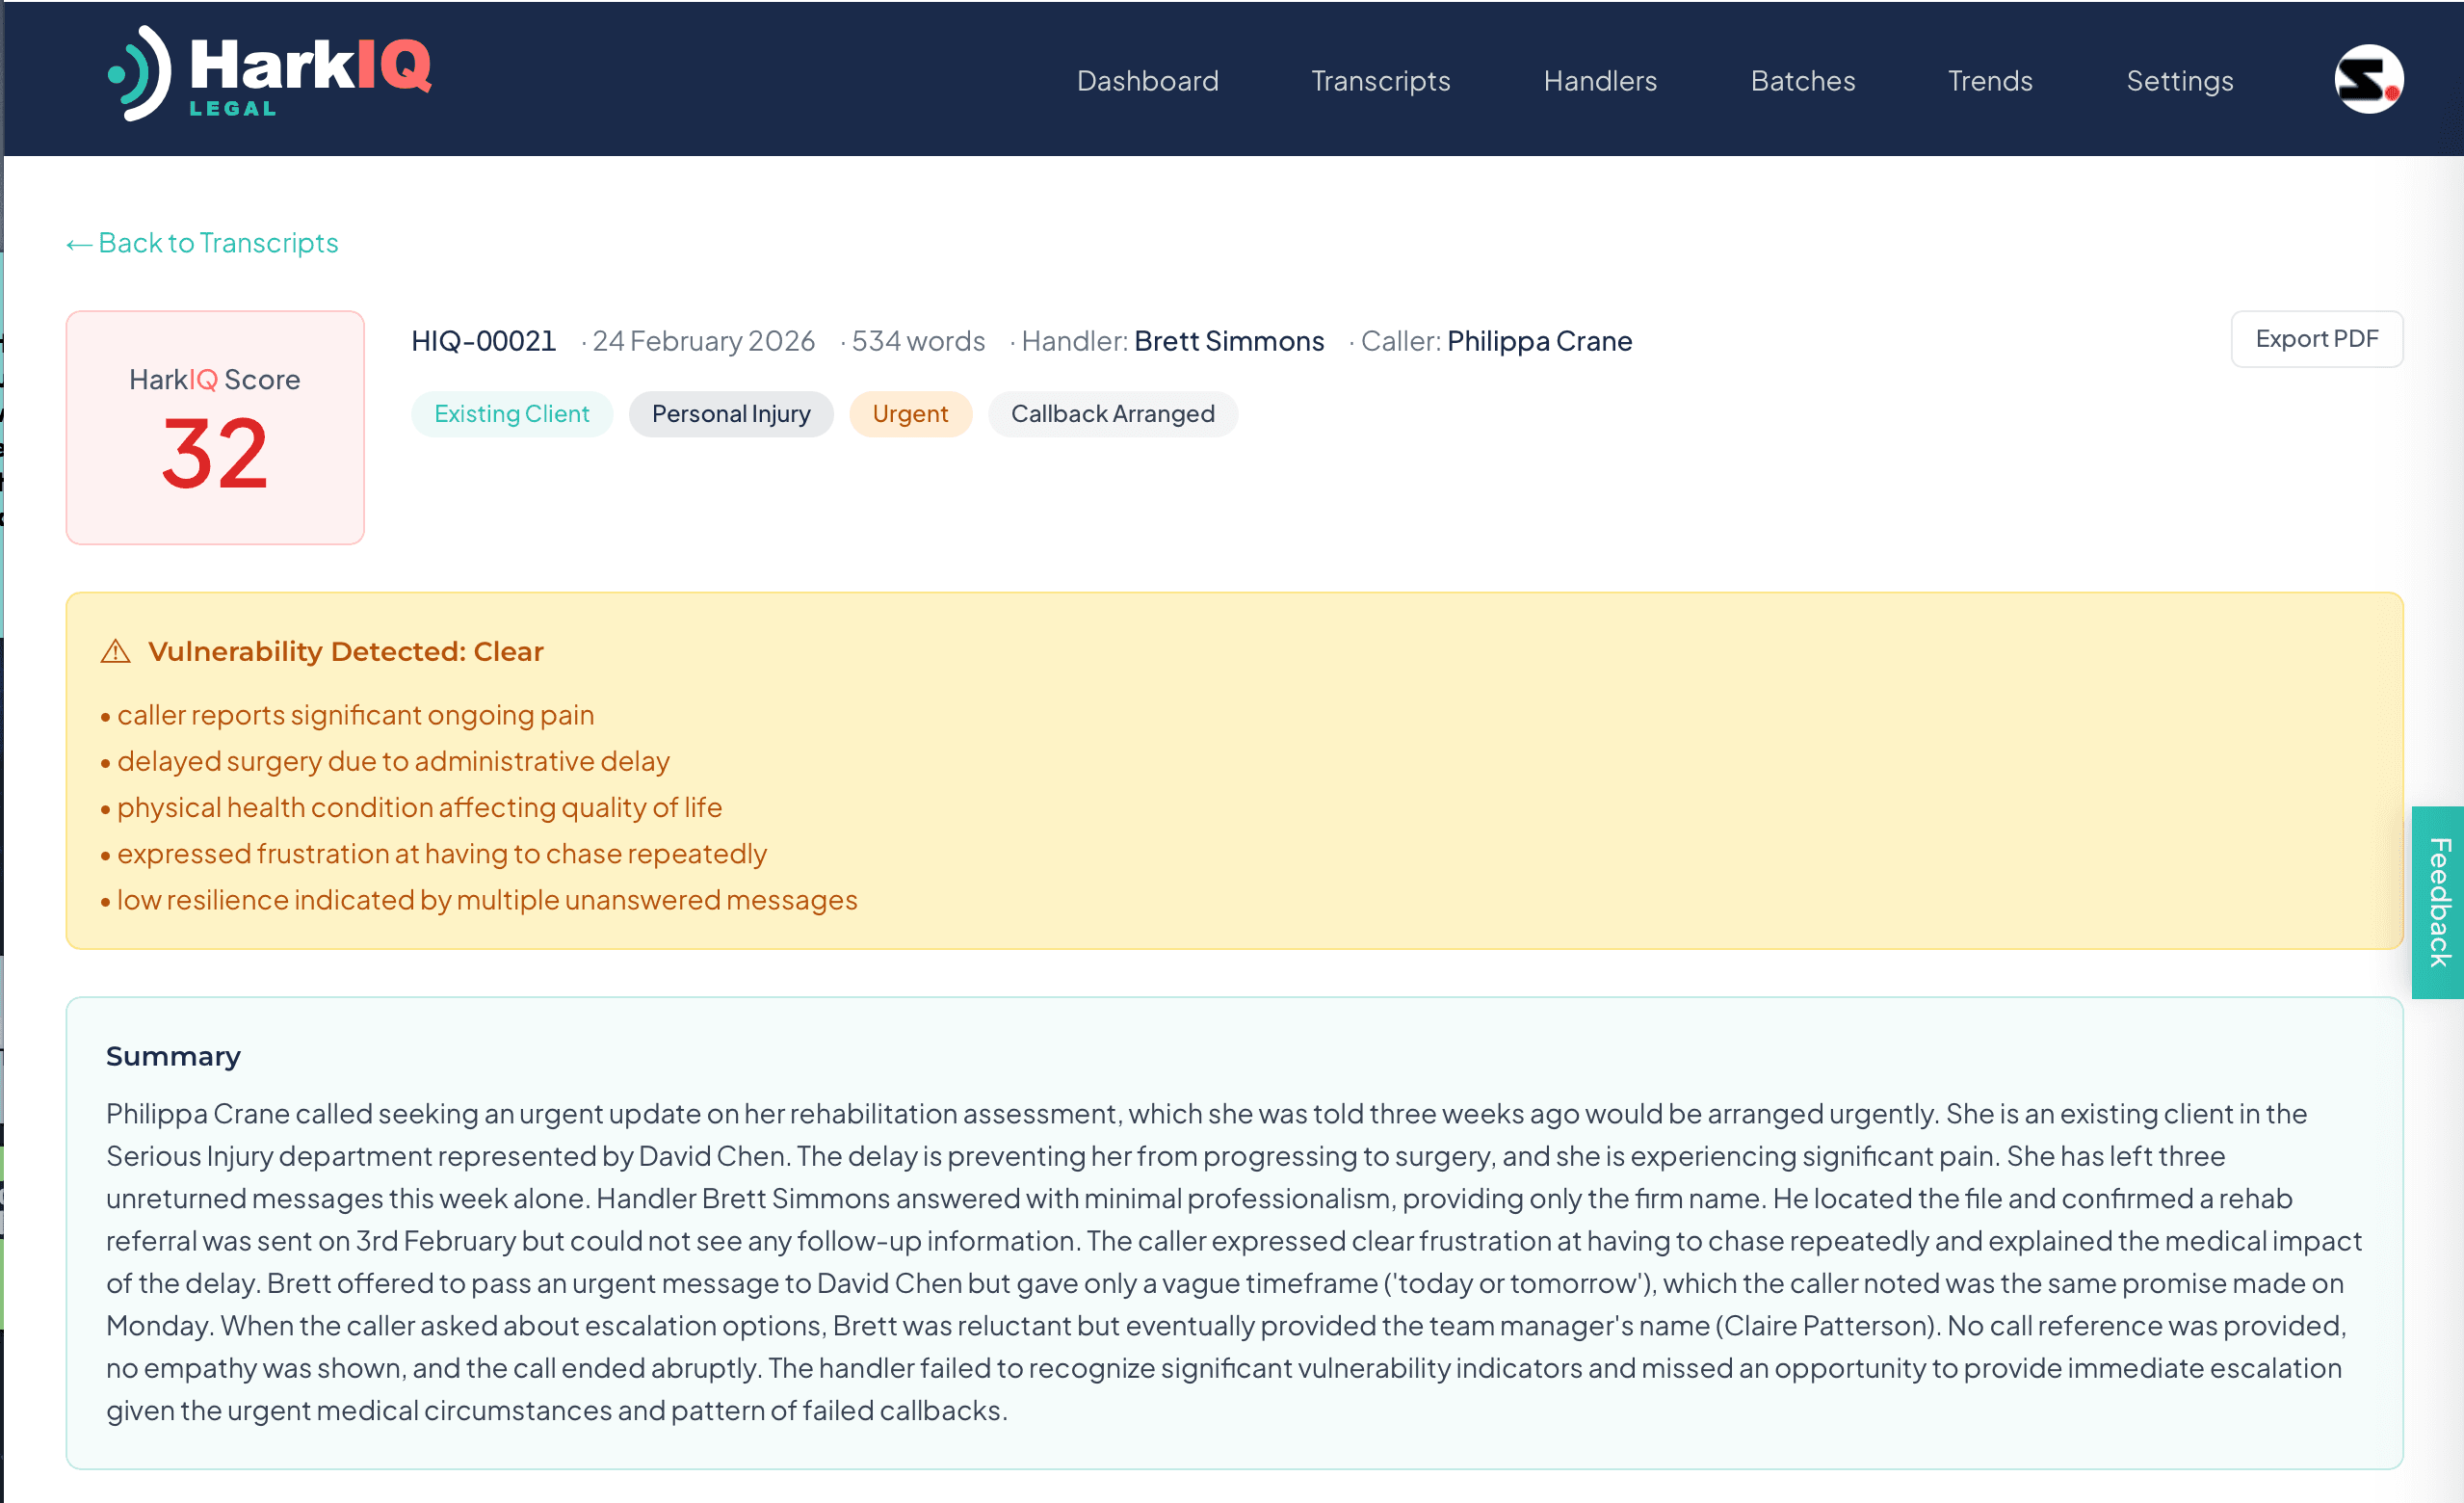This screenshot has width=2464, height=1503.
Task: Open the Handlers section
Action: pos(1599,81)
